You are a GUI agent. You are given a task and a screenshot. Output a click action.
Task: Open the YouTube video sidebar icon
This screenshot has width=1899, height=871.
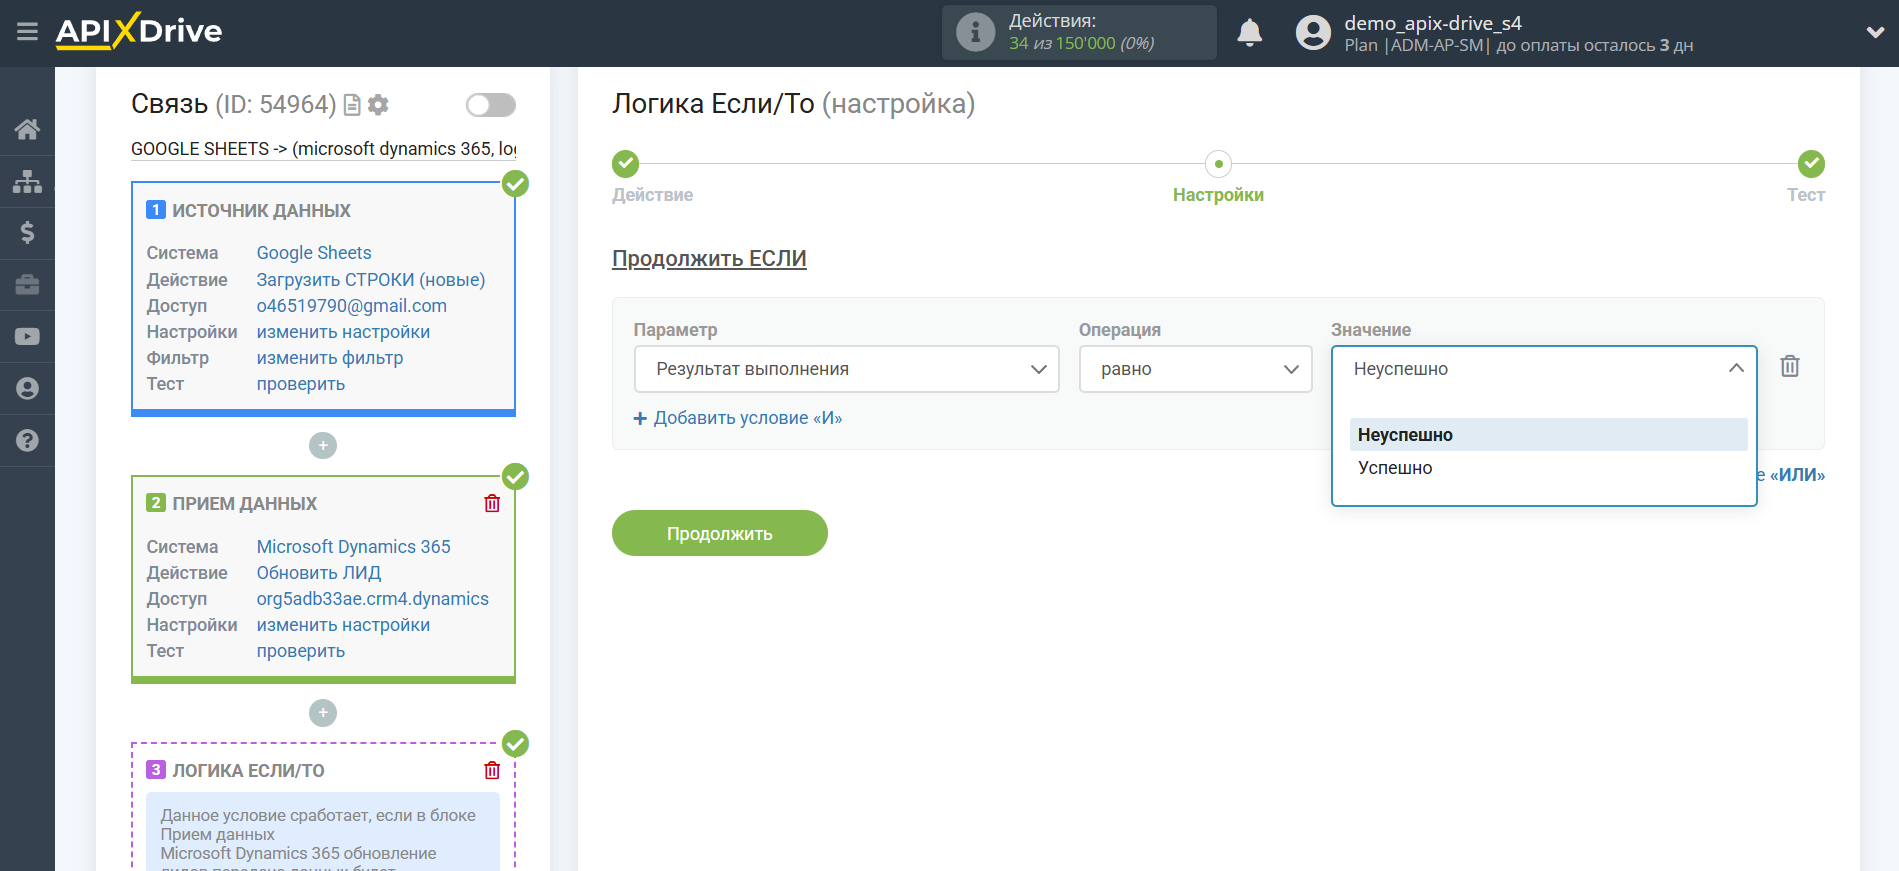pos(27,337)
